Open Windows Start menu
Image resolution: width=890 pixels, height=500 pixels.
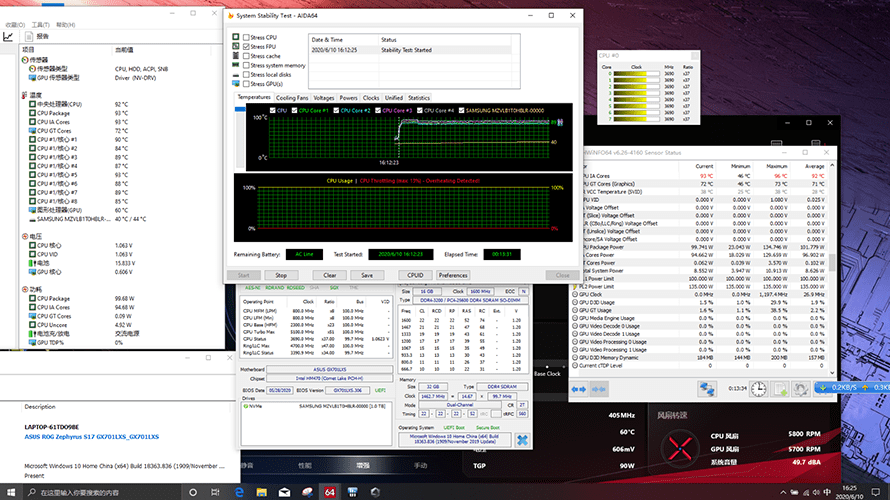[x=11, y=492]
